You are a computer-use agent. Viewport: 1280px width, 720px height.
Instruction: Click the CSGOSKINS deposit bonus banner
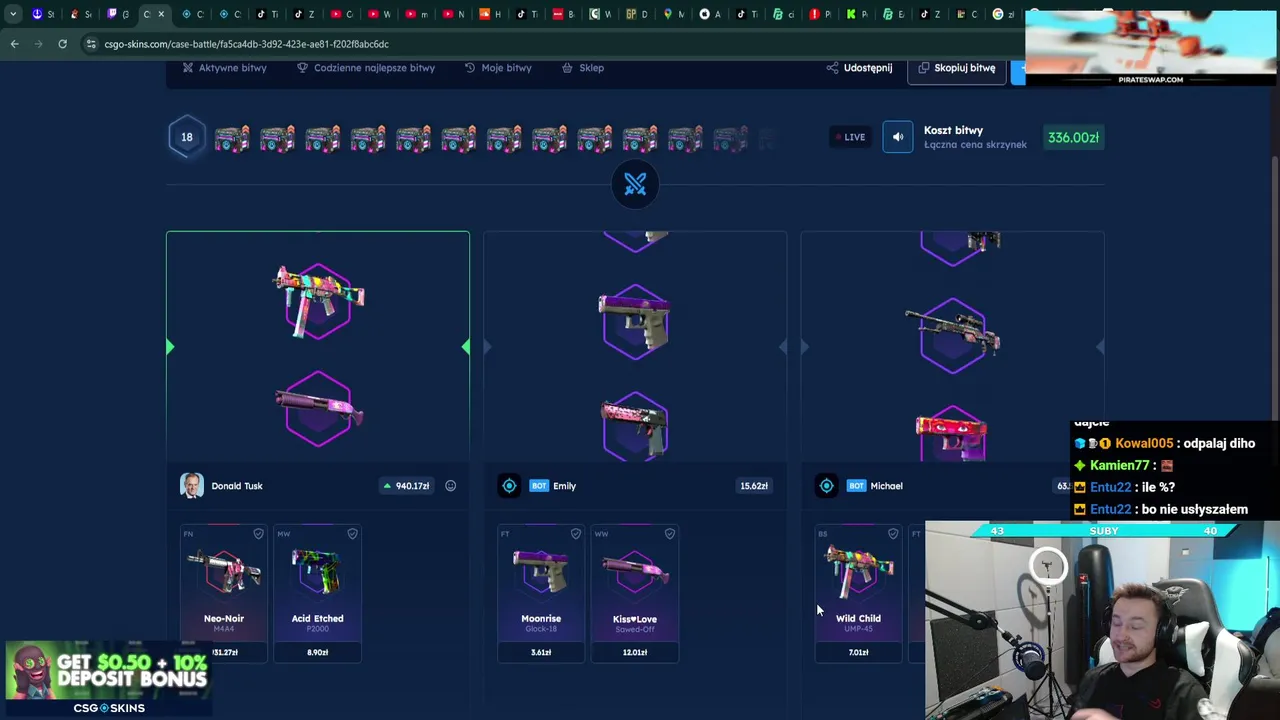[x=108, y=680]
